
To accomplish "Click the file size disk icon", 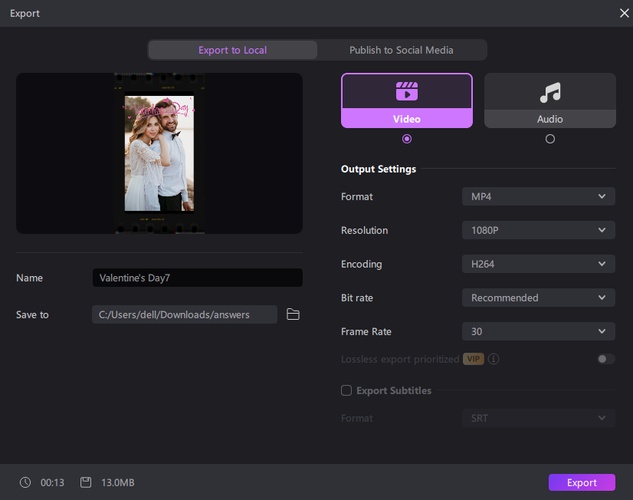I will click(x=86, y=483).
